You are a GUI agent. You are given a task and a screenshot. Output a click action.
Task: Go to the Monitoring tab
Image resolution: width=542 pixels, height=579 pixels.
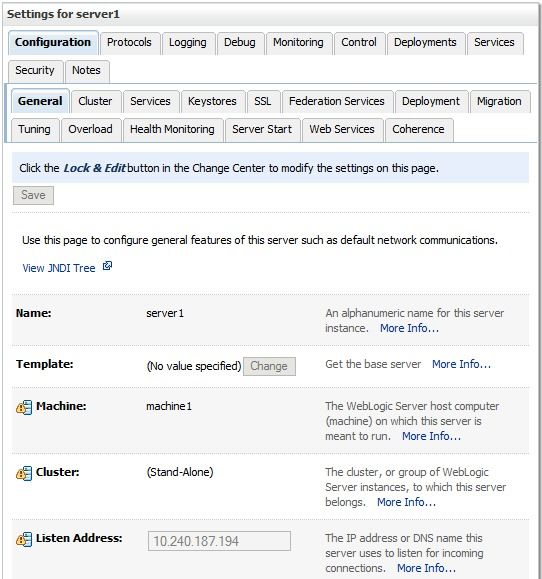(x=298, y=43)
